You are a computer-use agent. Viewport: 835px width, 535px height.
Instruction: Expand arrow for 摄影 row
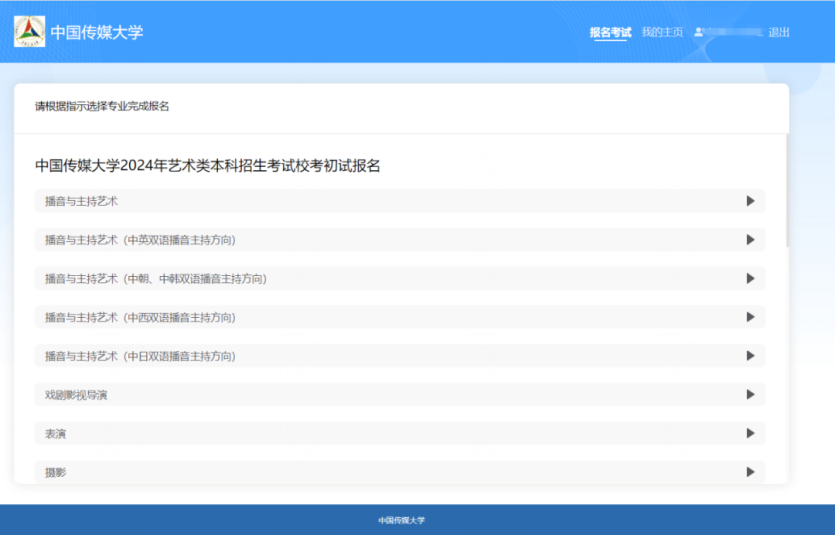tap(750, 472)
